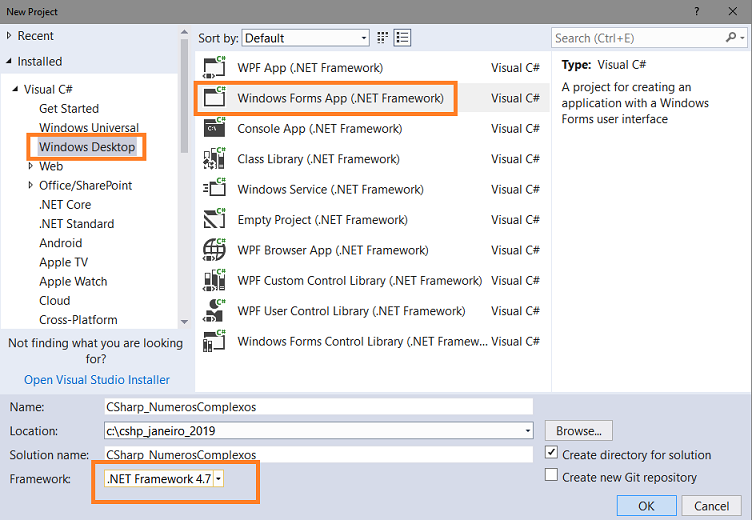Viewport: 752px width, 520px height.
Task: Collapse the Visual C# tree node
Action: (x=15, y=89)
